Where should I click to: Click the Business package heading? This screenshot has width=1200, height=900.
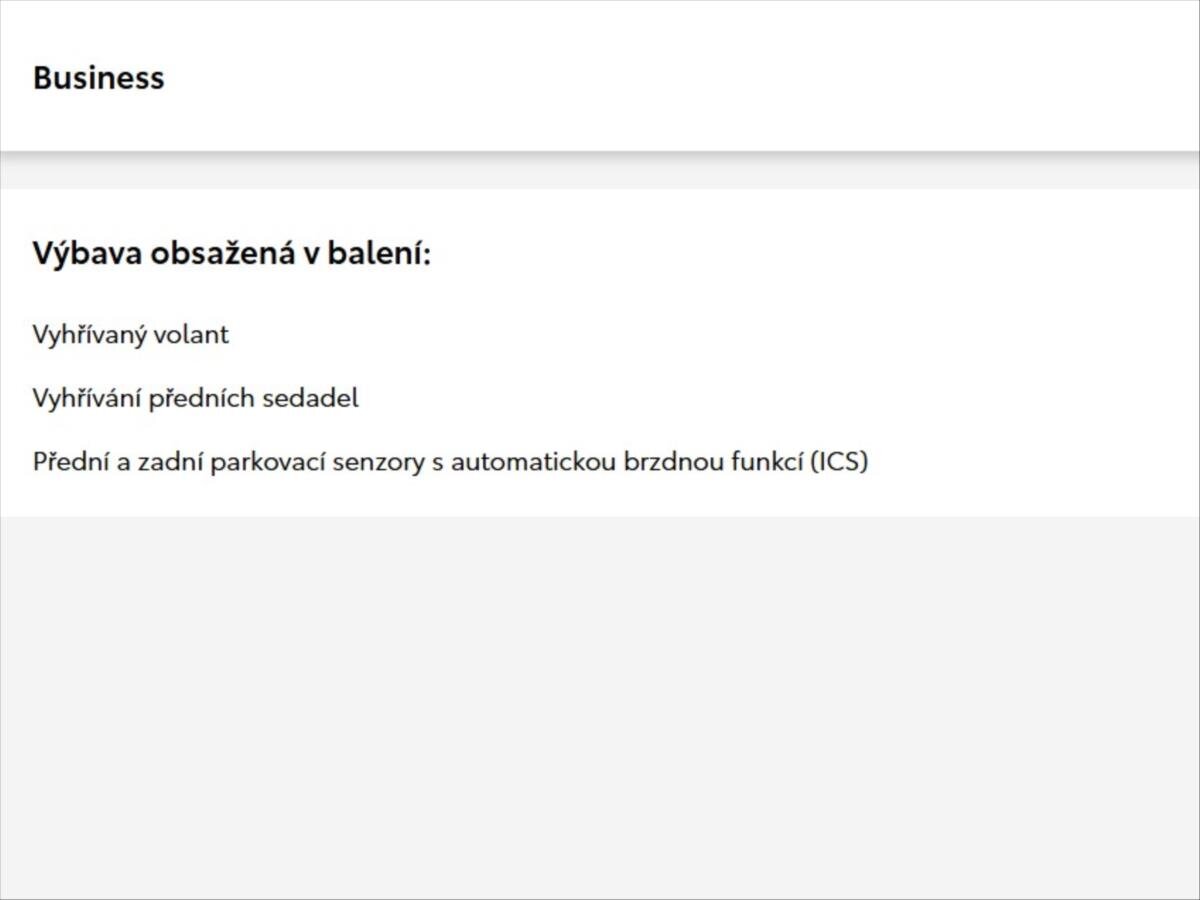point(98,78)
